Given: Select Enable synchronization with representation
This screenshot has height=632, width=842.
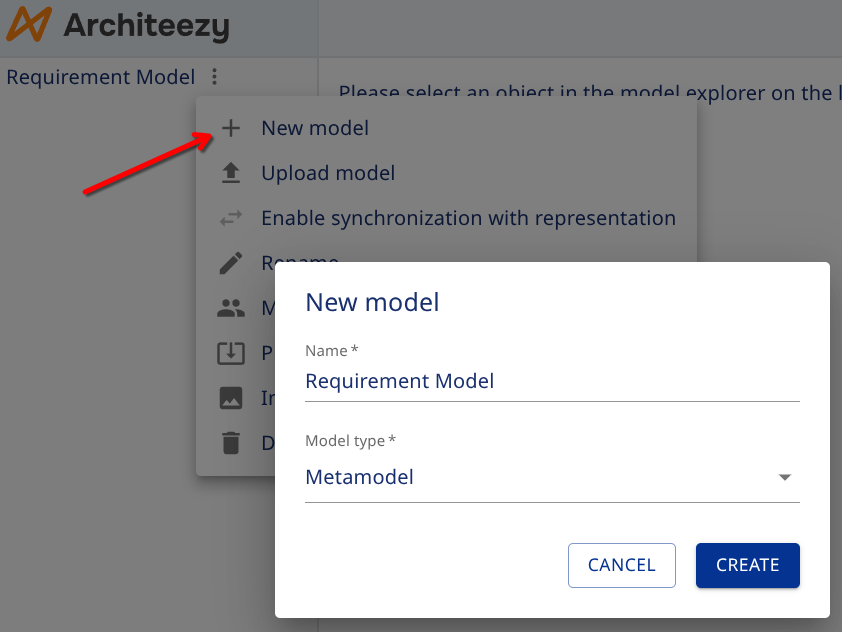Looking at the screenshot, I should 468,217.
